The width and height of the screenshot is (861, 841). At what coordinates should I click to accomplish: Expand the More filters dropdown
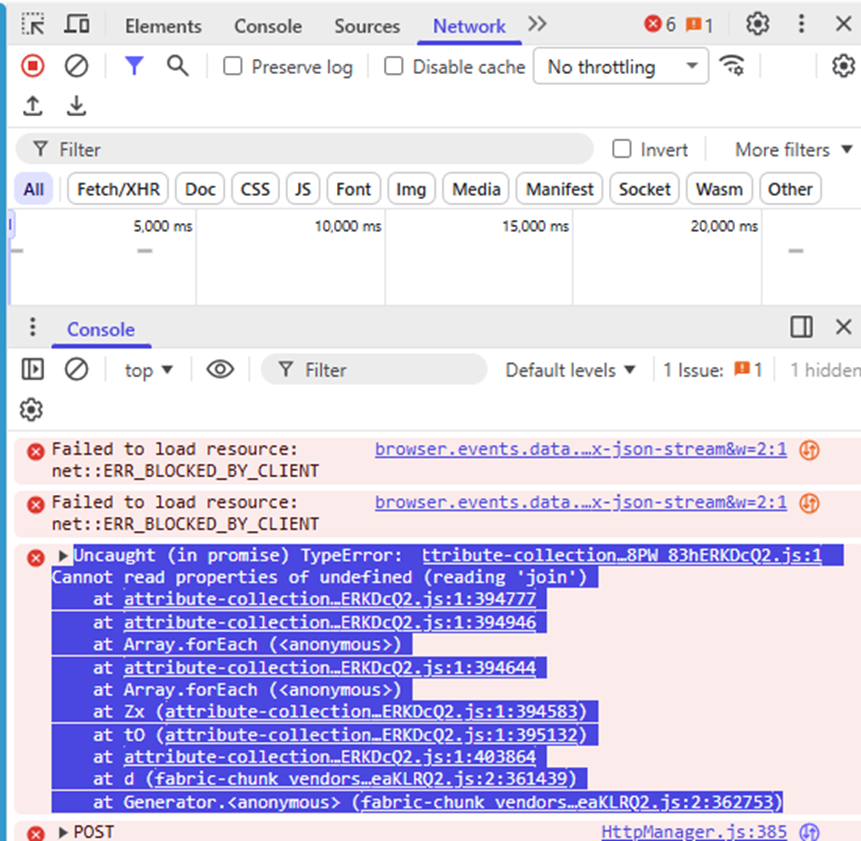tap(793, 149)
